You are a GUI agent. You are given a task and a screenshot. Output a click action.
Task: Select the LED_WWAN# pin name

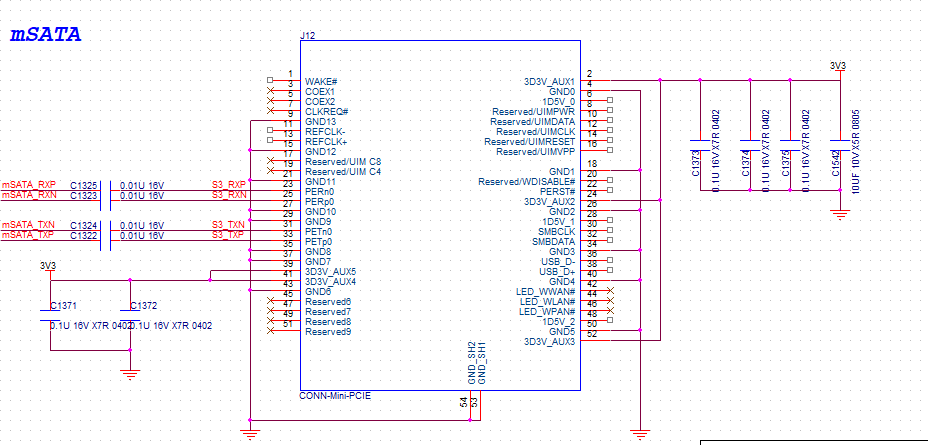tap(546, 292)
